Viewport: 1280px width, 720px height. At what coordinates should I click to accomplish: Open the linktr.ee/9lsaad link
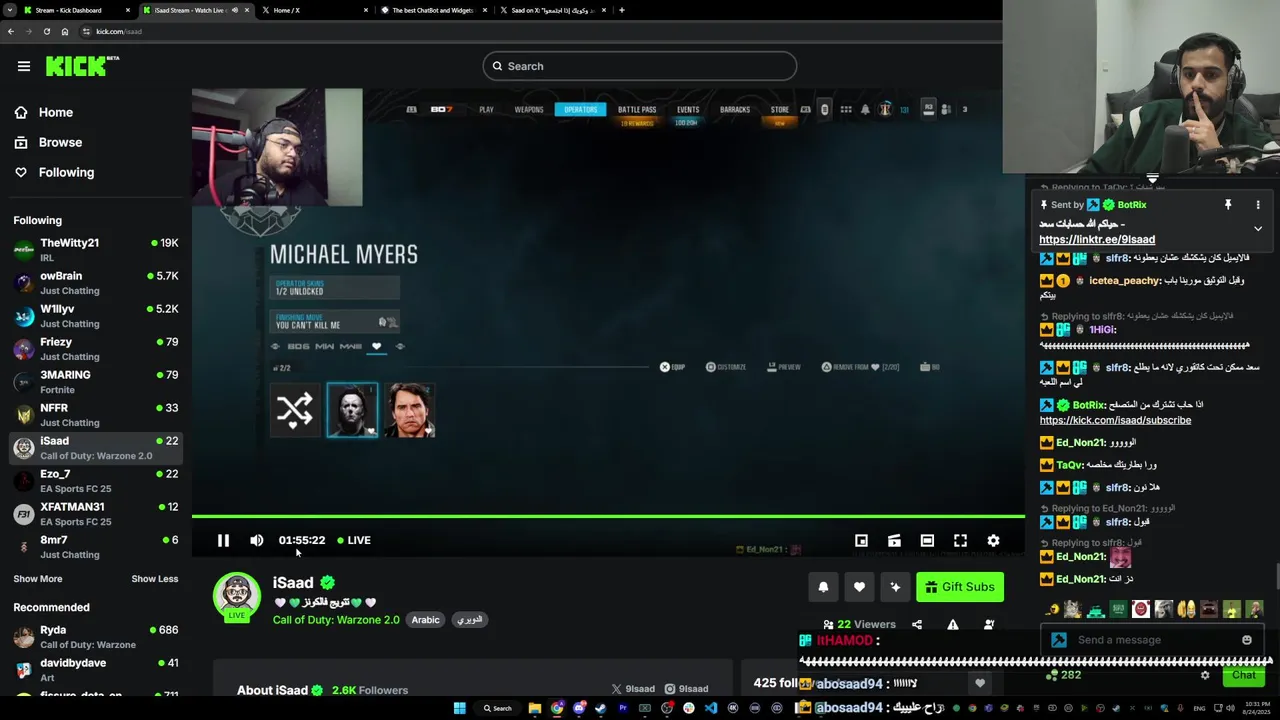pyautogui.click(x=1097, y=239)
